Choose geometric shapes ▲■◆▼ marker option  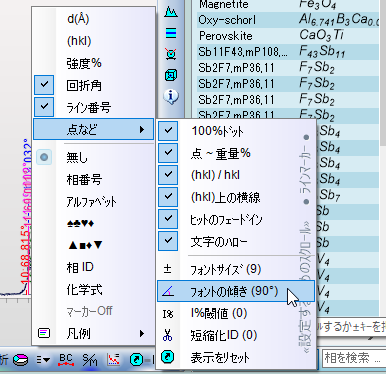tap(93, 245)
